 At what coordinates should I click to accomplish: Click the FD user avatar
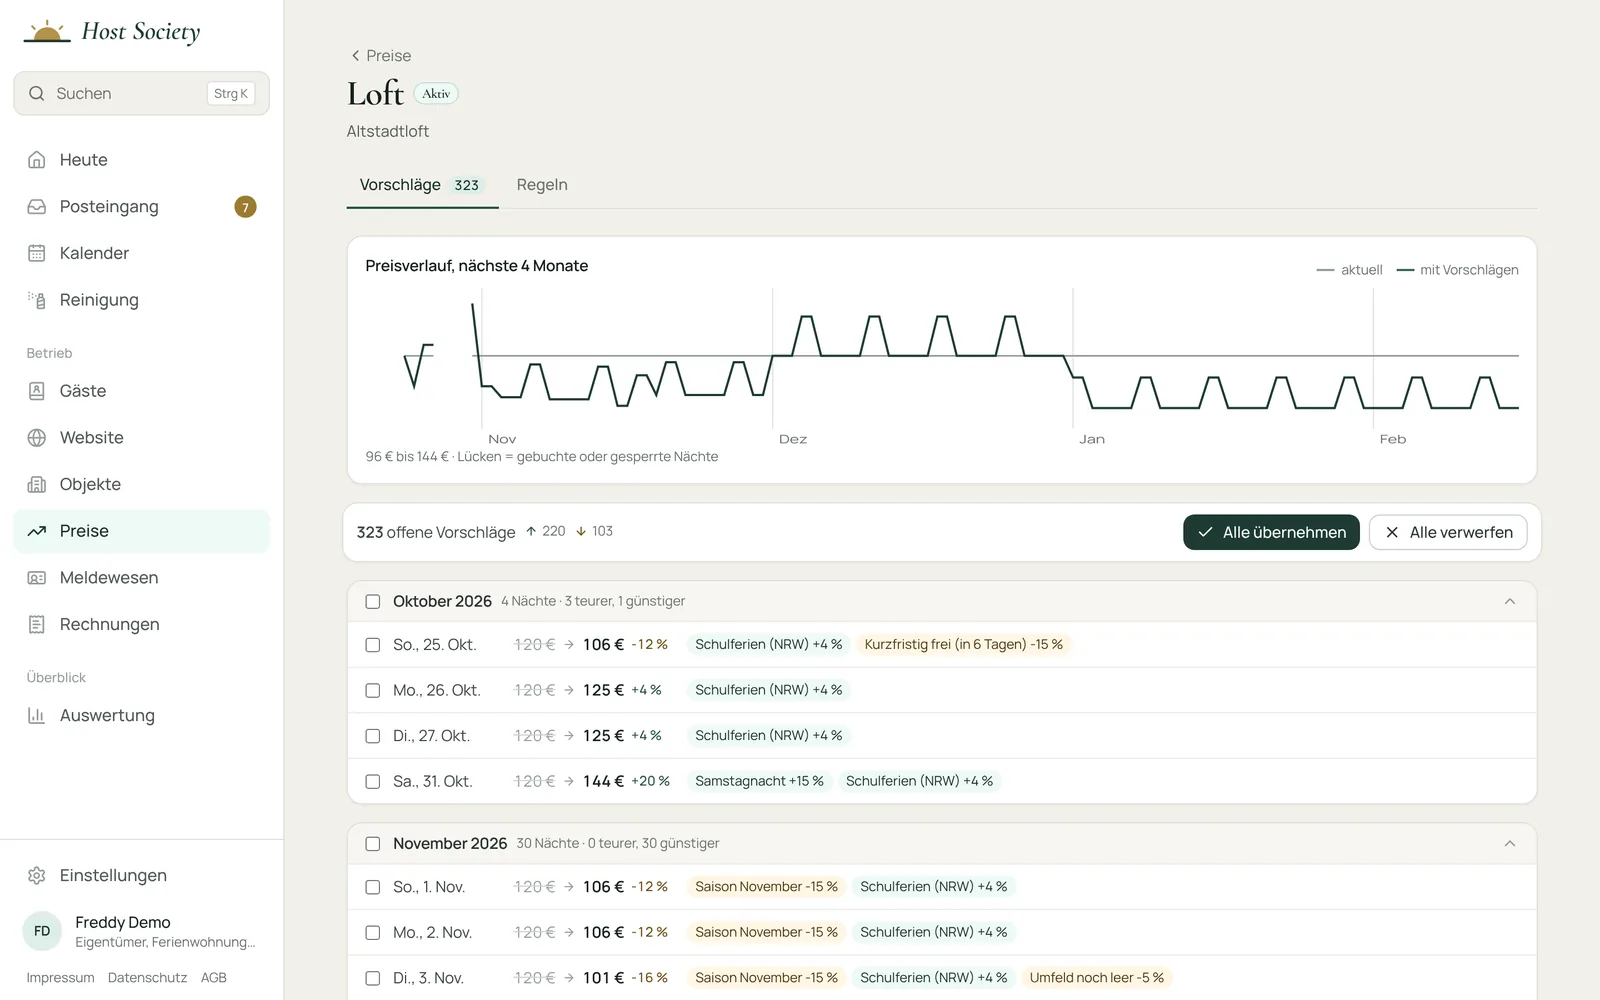click(x=42, y=931)
